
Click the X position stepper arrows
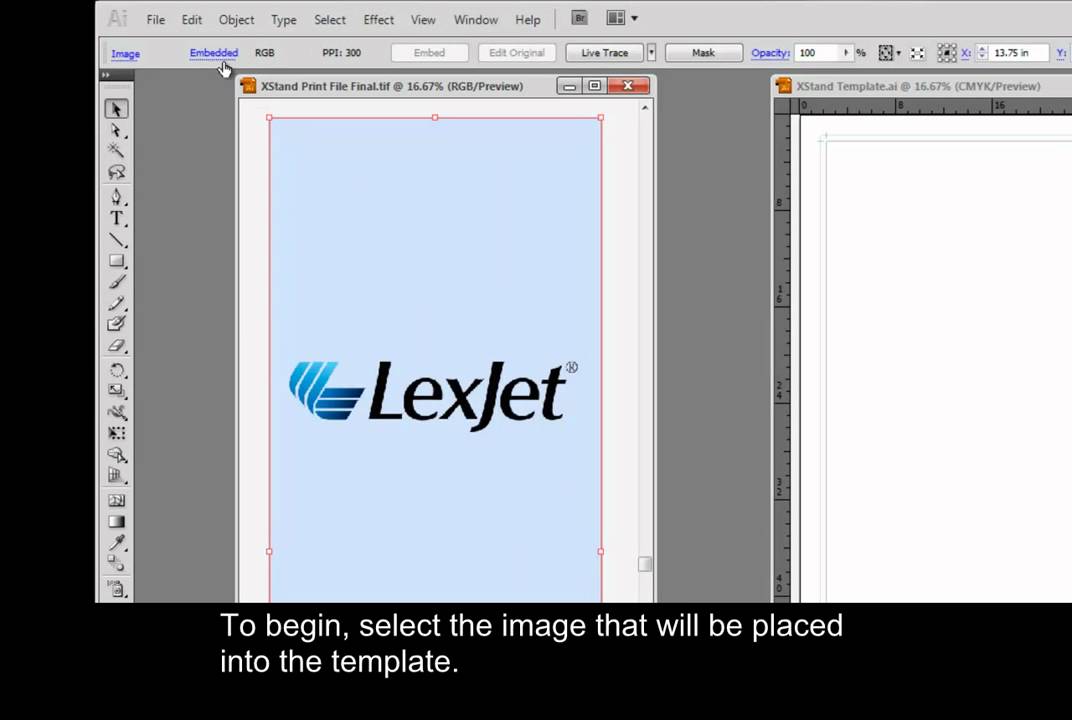982,53
